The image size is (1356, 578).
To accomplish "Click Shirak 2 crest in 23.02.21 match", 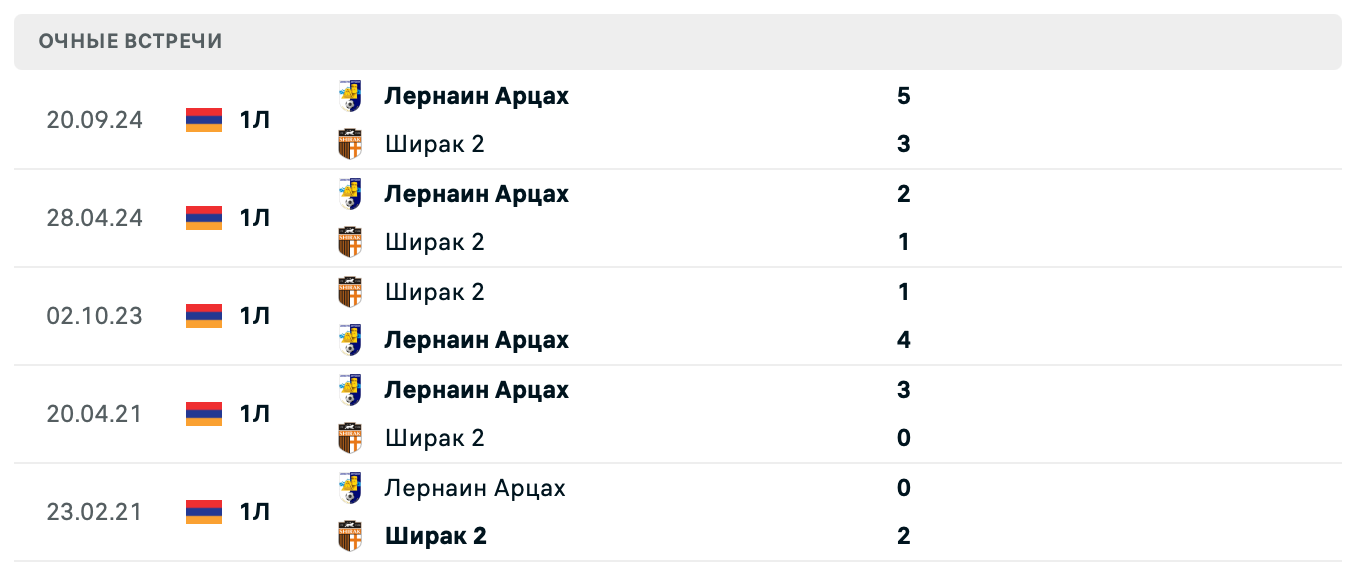I will pos(350,536).
